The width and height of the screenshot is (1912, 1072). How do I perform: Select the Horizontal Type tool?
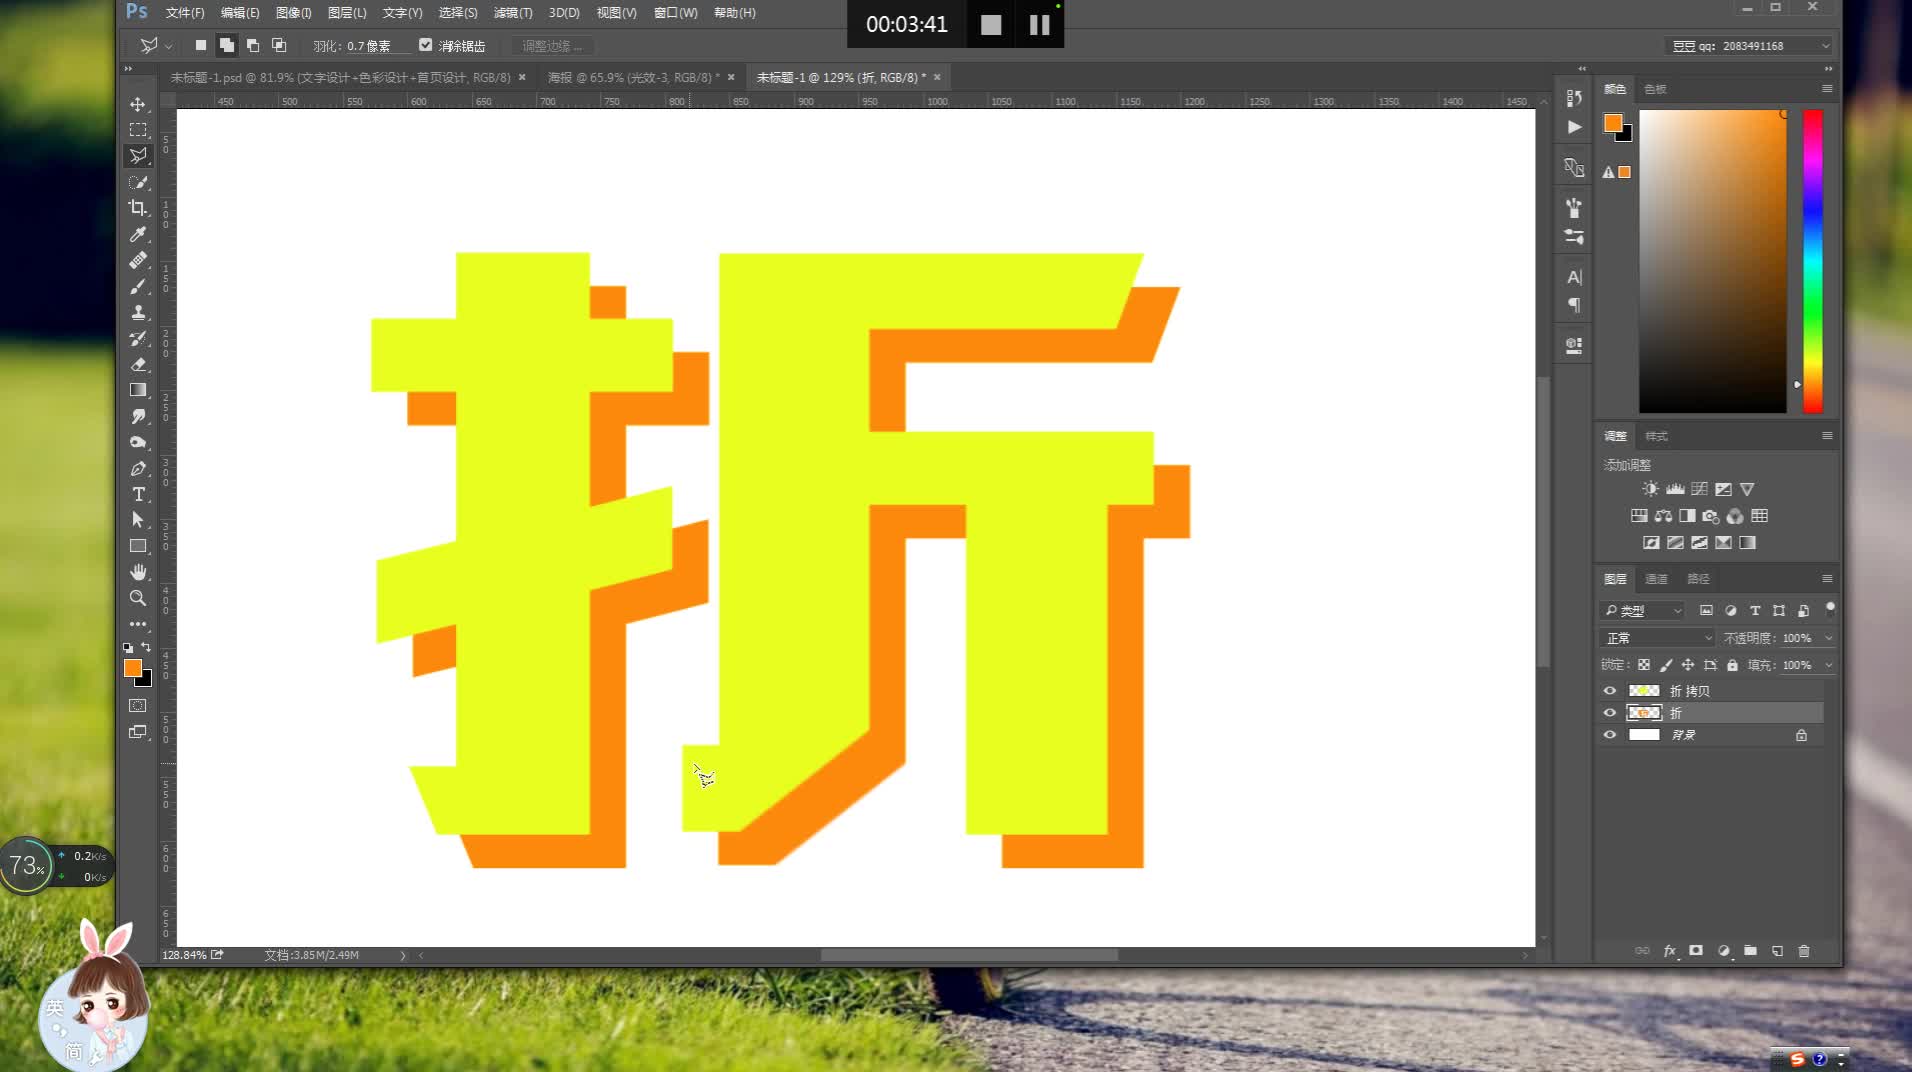138,494
